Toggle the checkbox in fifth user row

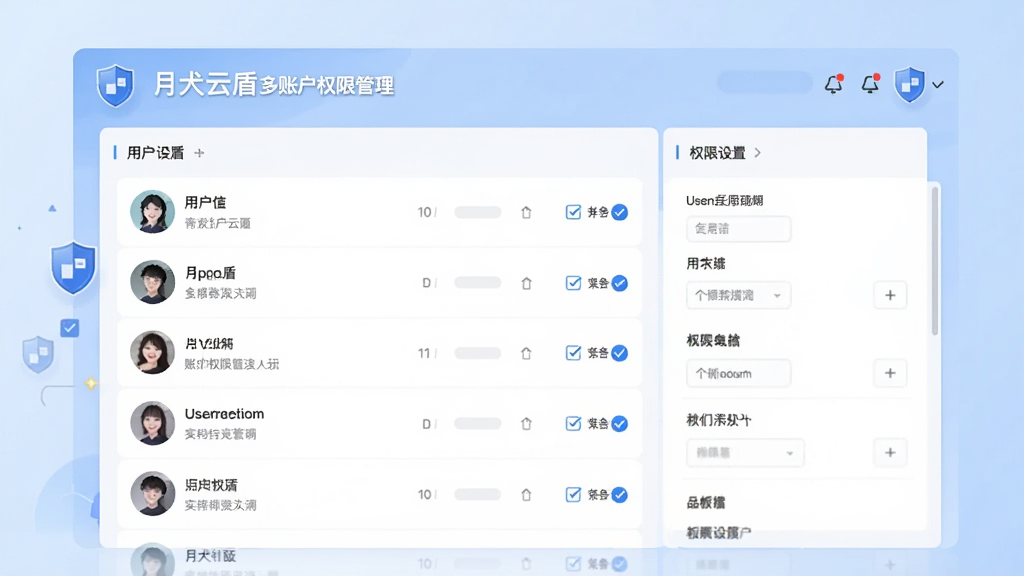pos(573,494)
